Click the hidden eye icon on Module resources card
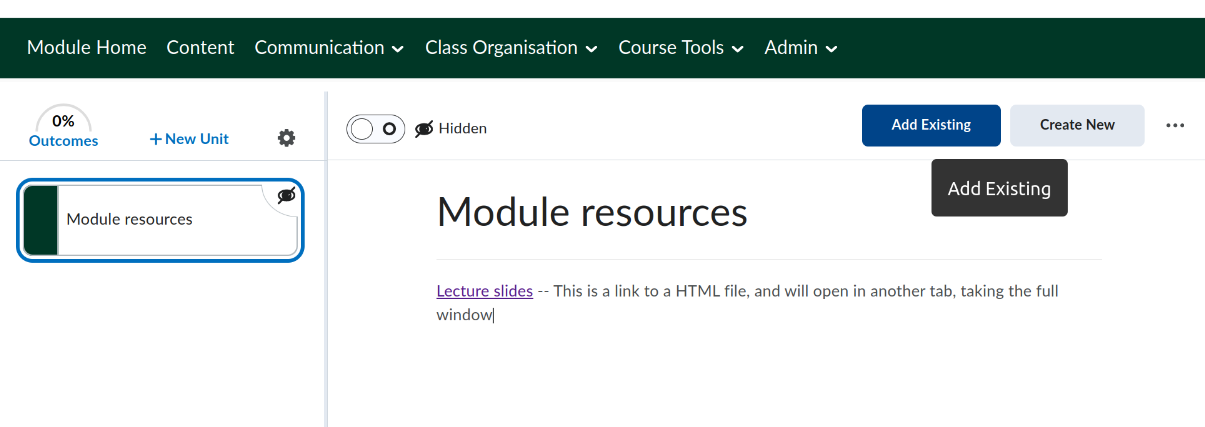1205x427 pixels. (x=286, y=195)
